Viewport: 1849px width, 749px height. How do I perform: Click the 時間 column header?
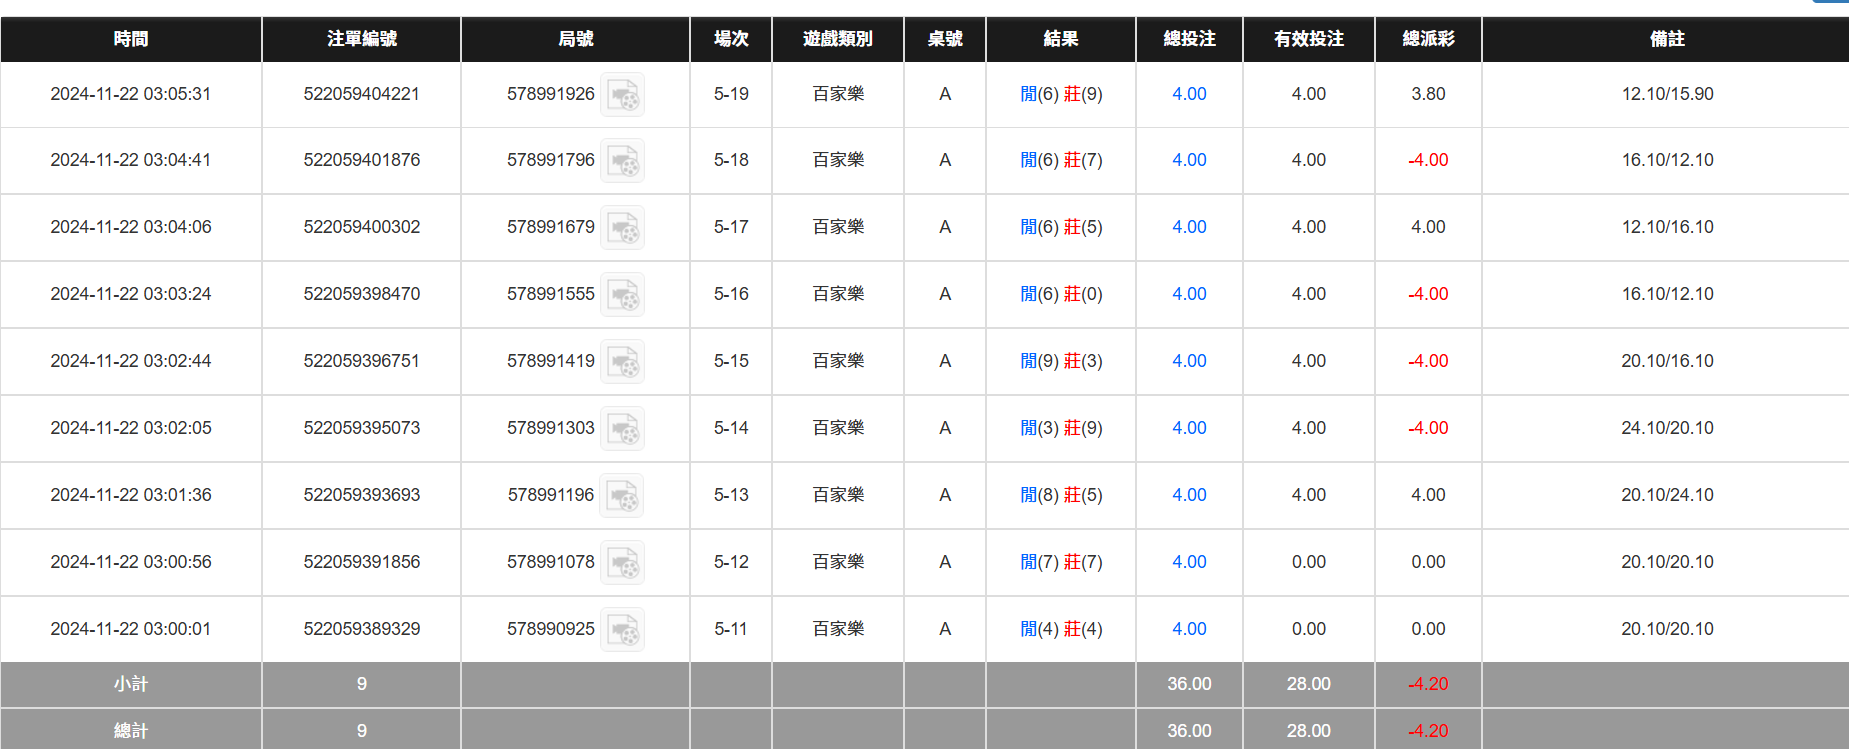pos(131,39)
